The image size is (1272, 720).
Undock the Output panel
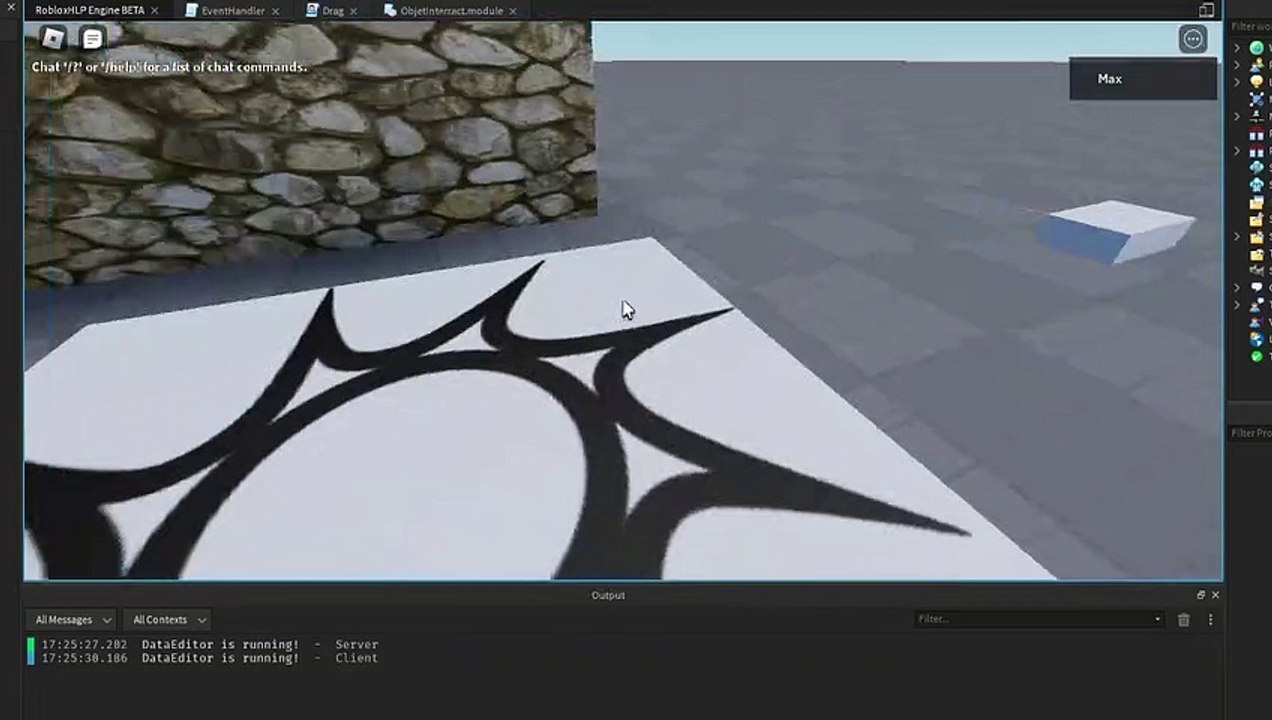coord(1201,595)
